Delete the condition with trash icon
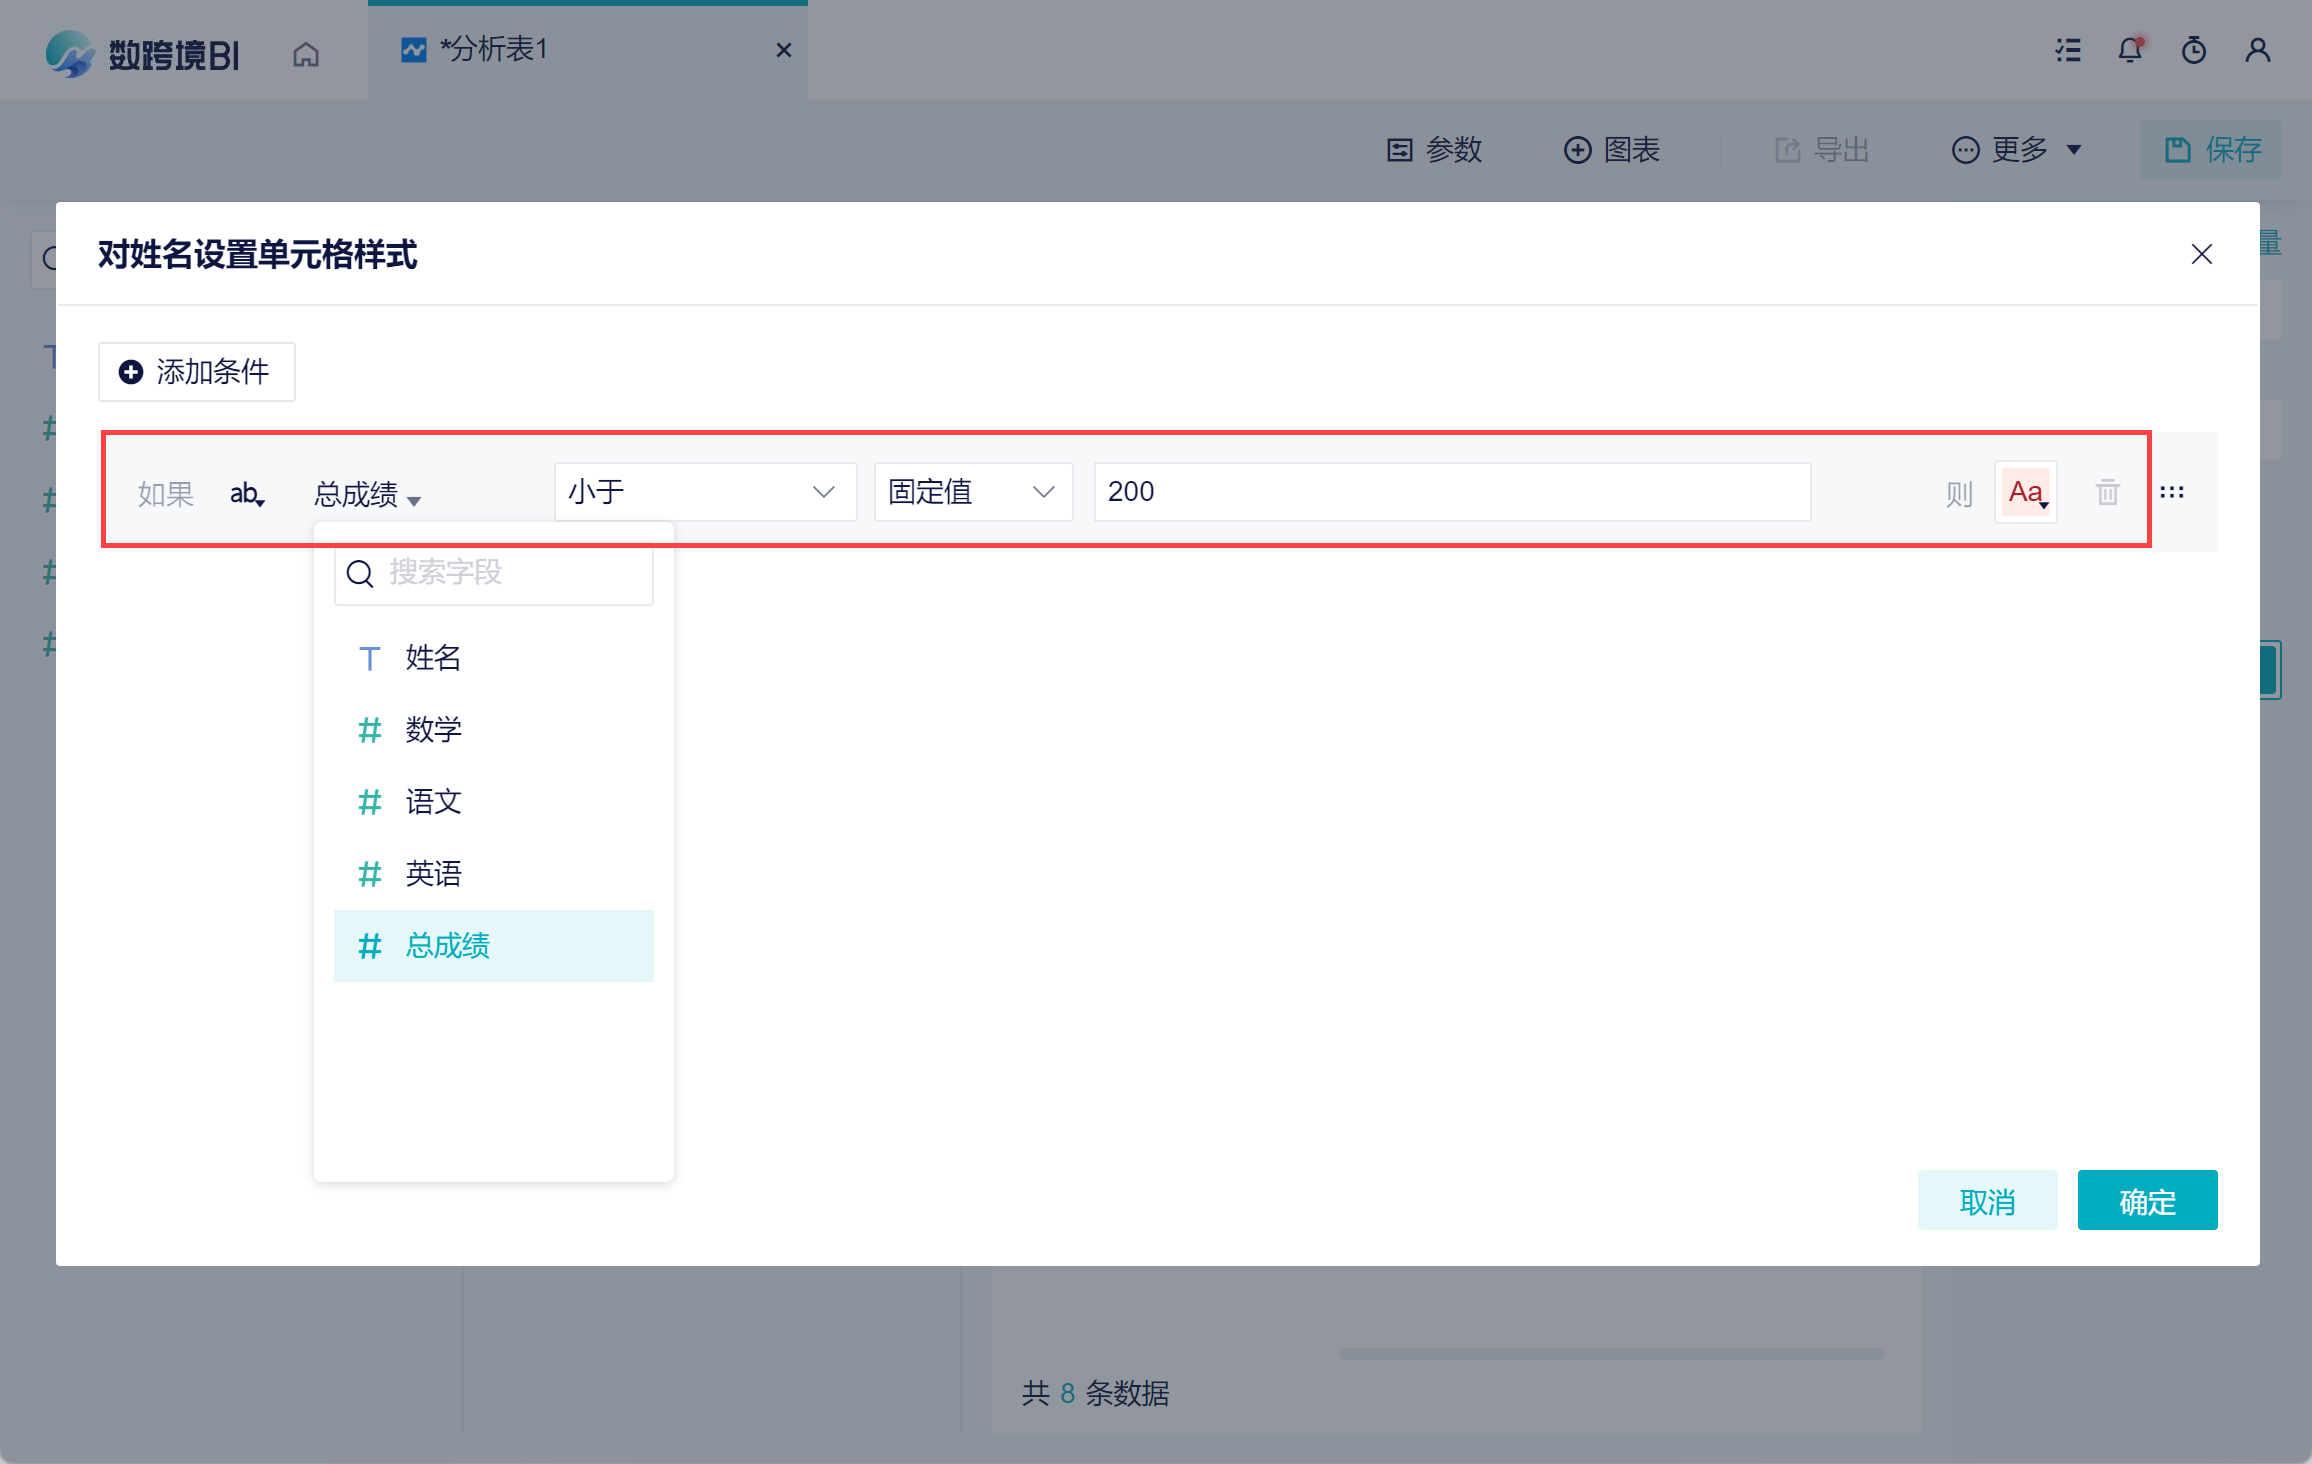This screenshot has height=1464, width=2312. 2108,492
